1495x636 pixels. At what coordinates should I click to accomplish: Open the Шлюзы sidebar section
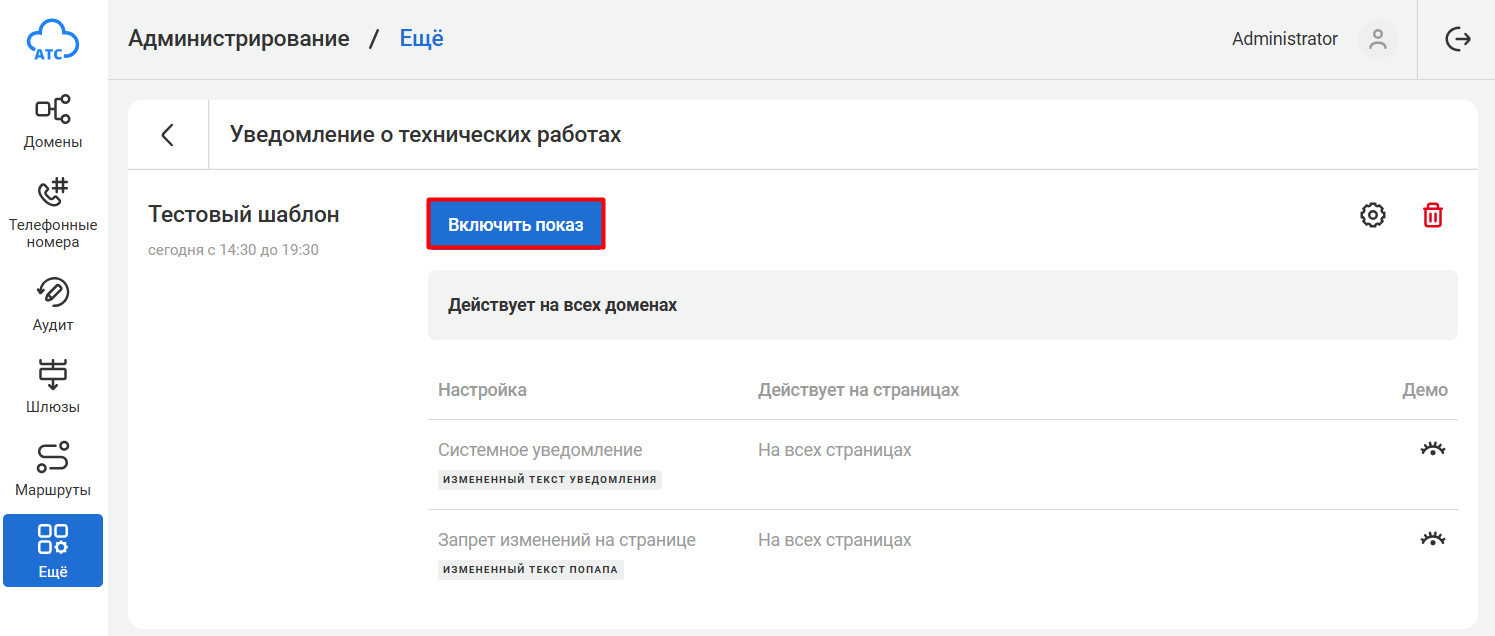click(x=53, y=386)
